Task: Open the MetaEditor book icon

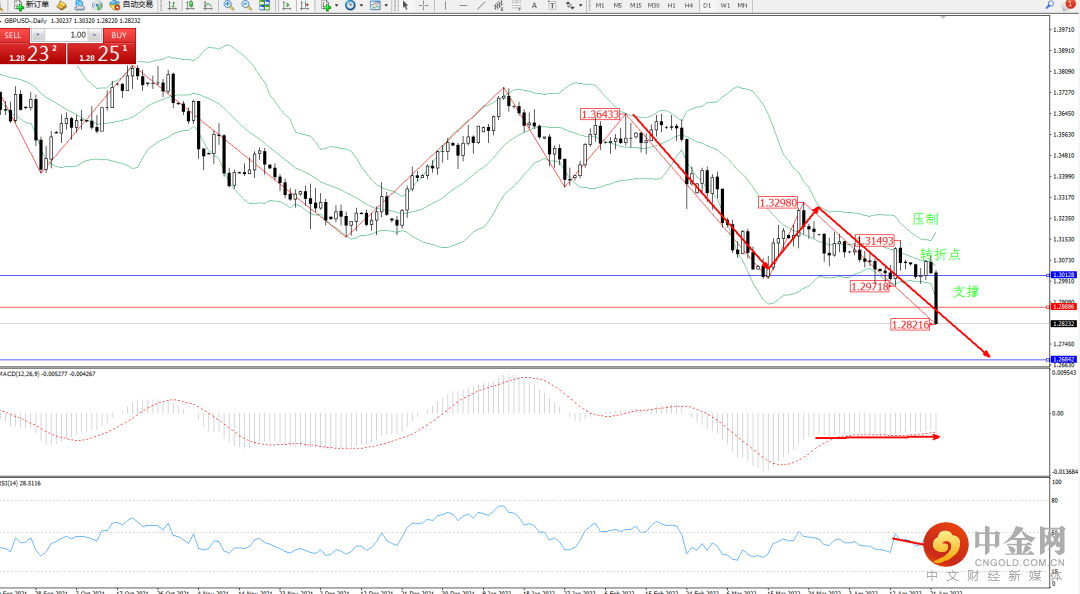Action: point(61,5)
